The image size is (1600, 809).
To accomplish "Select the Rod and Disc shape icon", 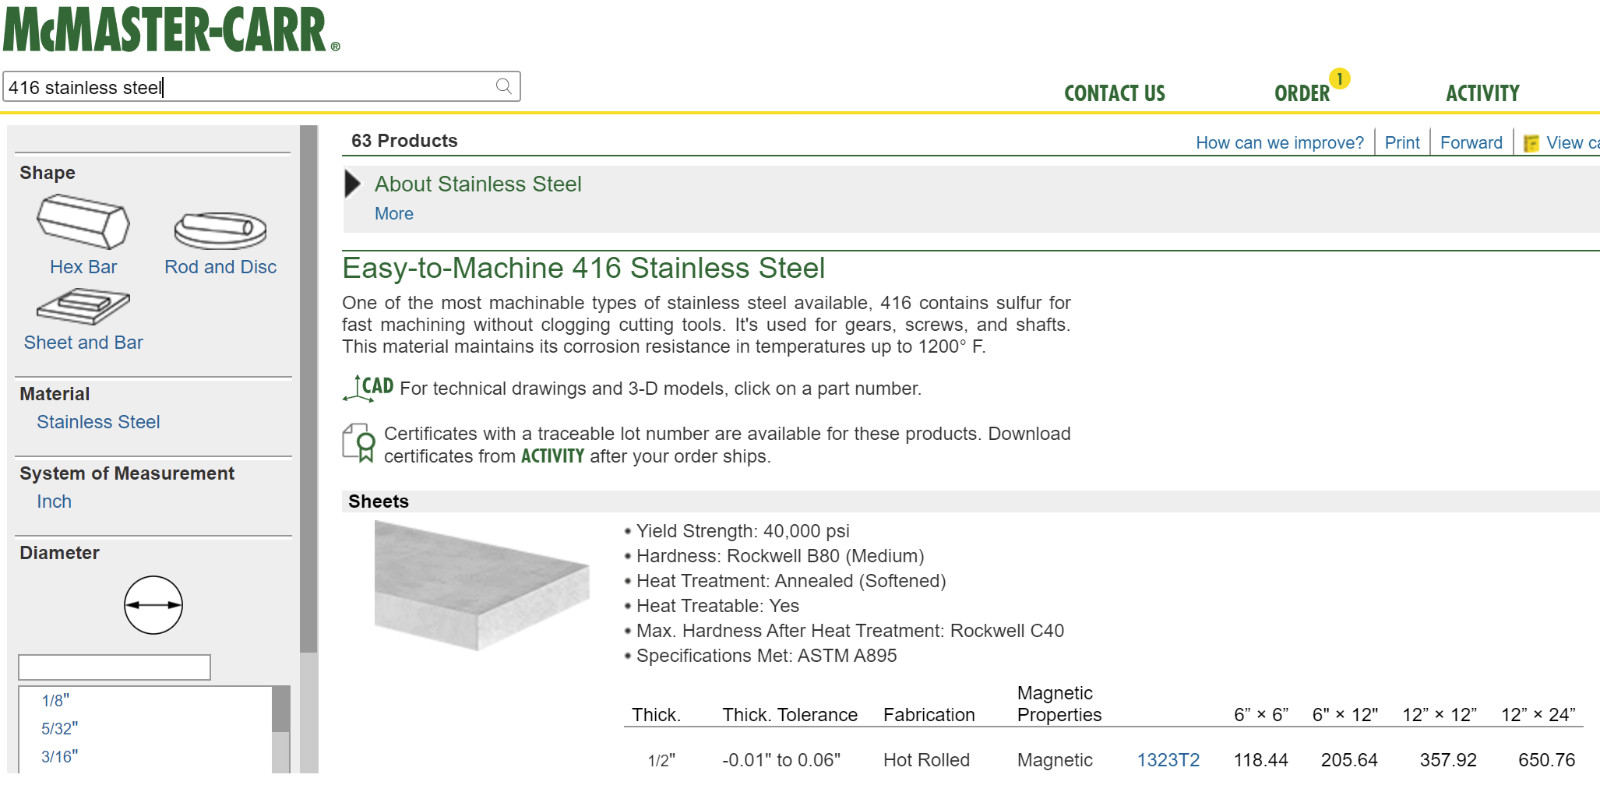I will 220,230.
